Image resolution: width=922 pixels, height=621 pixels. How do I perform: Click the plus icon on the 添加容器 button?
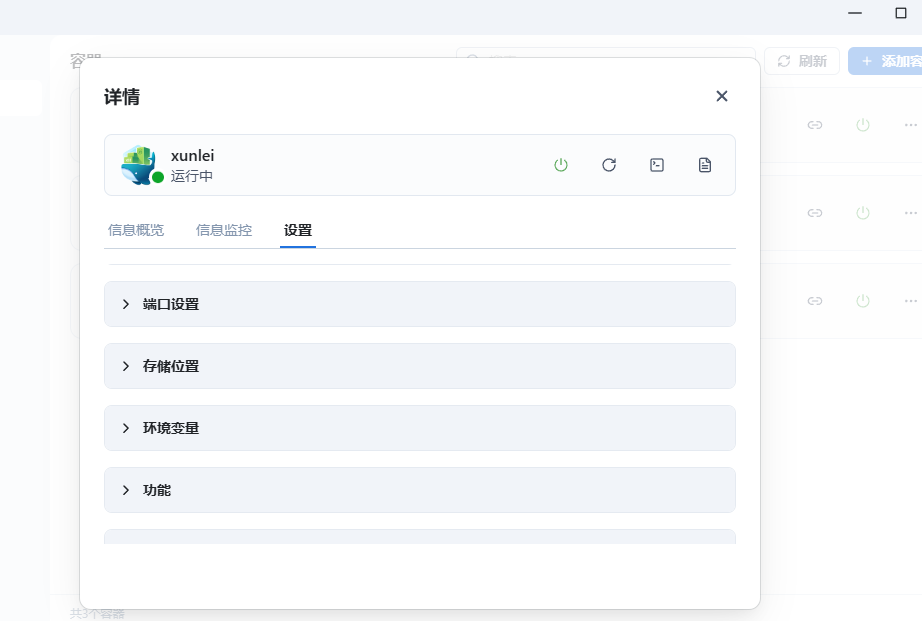867,60
